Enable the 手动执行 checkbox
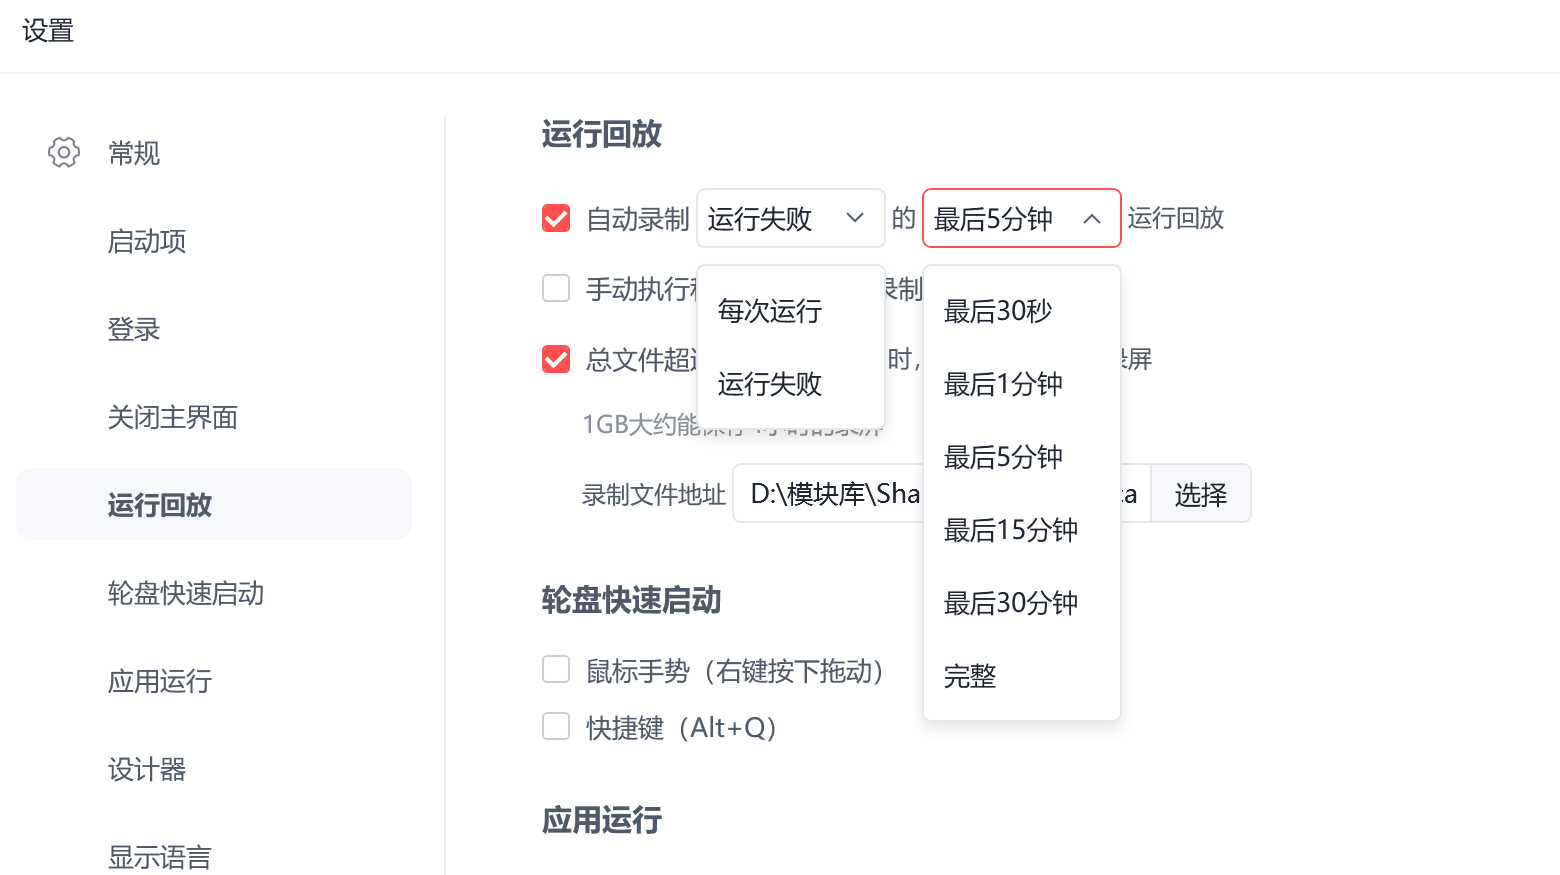Screen dimensions: 1560x875 coord(556,289)
